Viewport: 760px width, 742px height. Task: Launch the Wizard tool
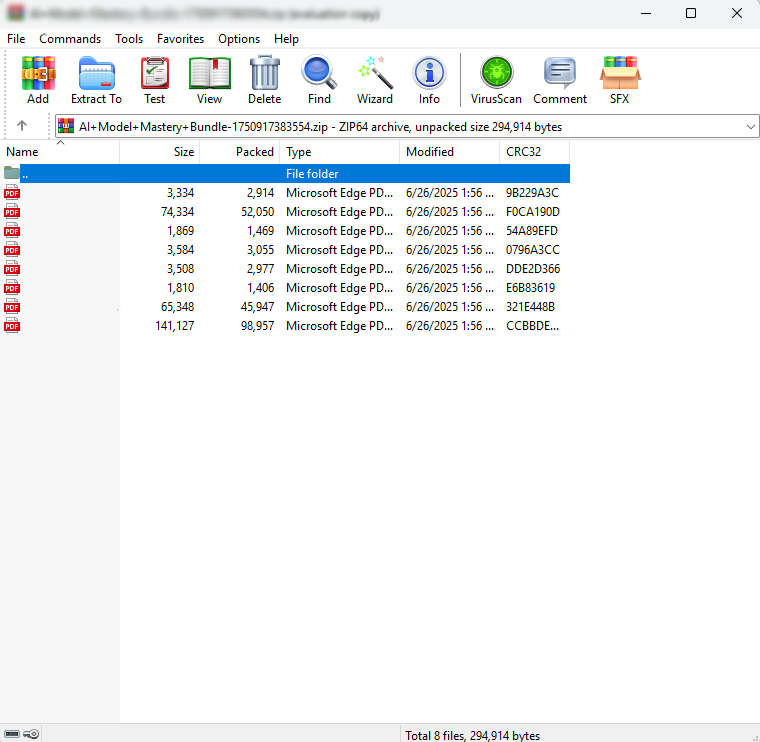[375, 80]
